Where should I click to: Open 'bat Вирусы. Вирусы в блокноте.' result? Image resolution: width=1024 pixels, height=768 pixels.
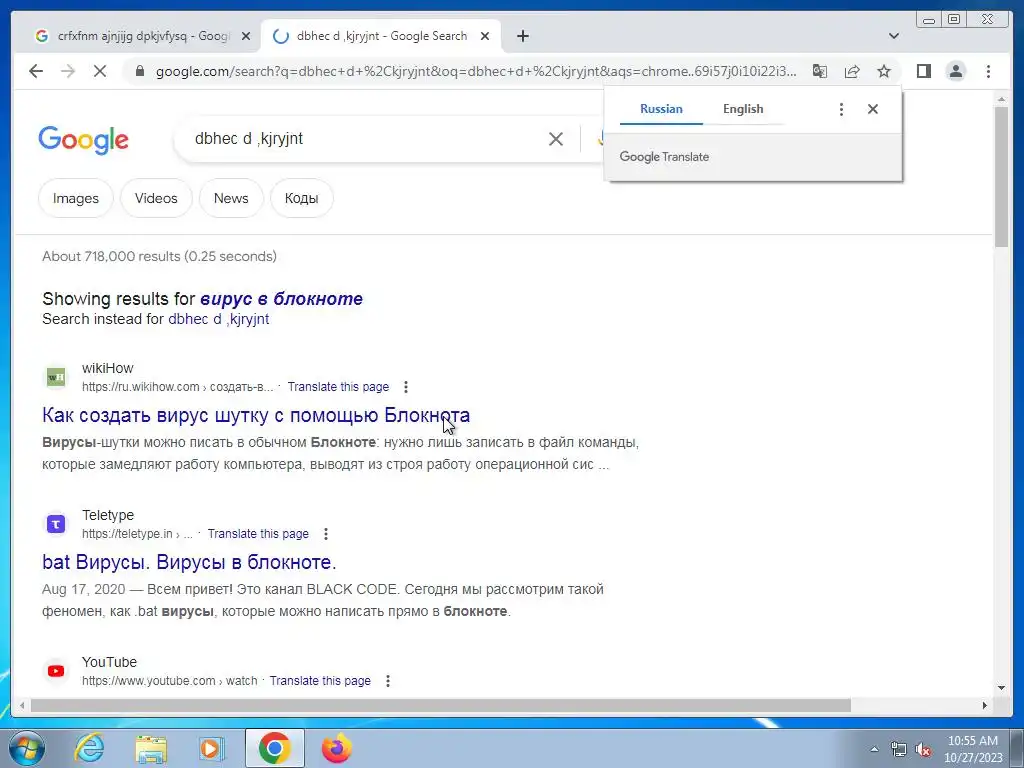point(189,562)
